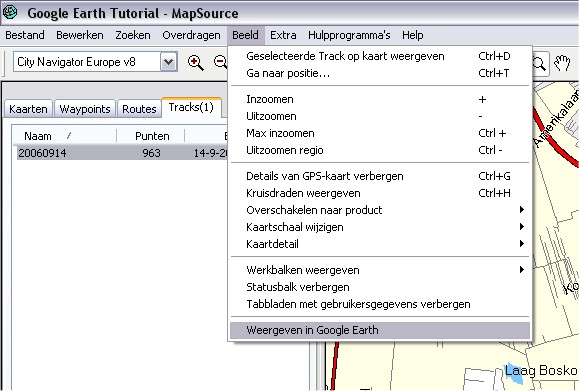
Task: Open the Hulpprogramma's menu
Action: (x=349, y=35)
